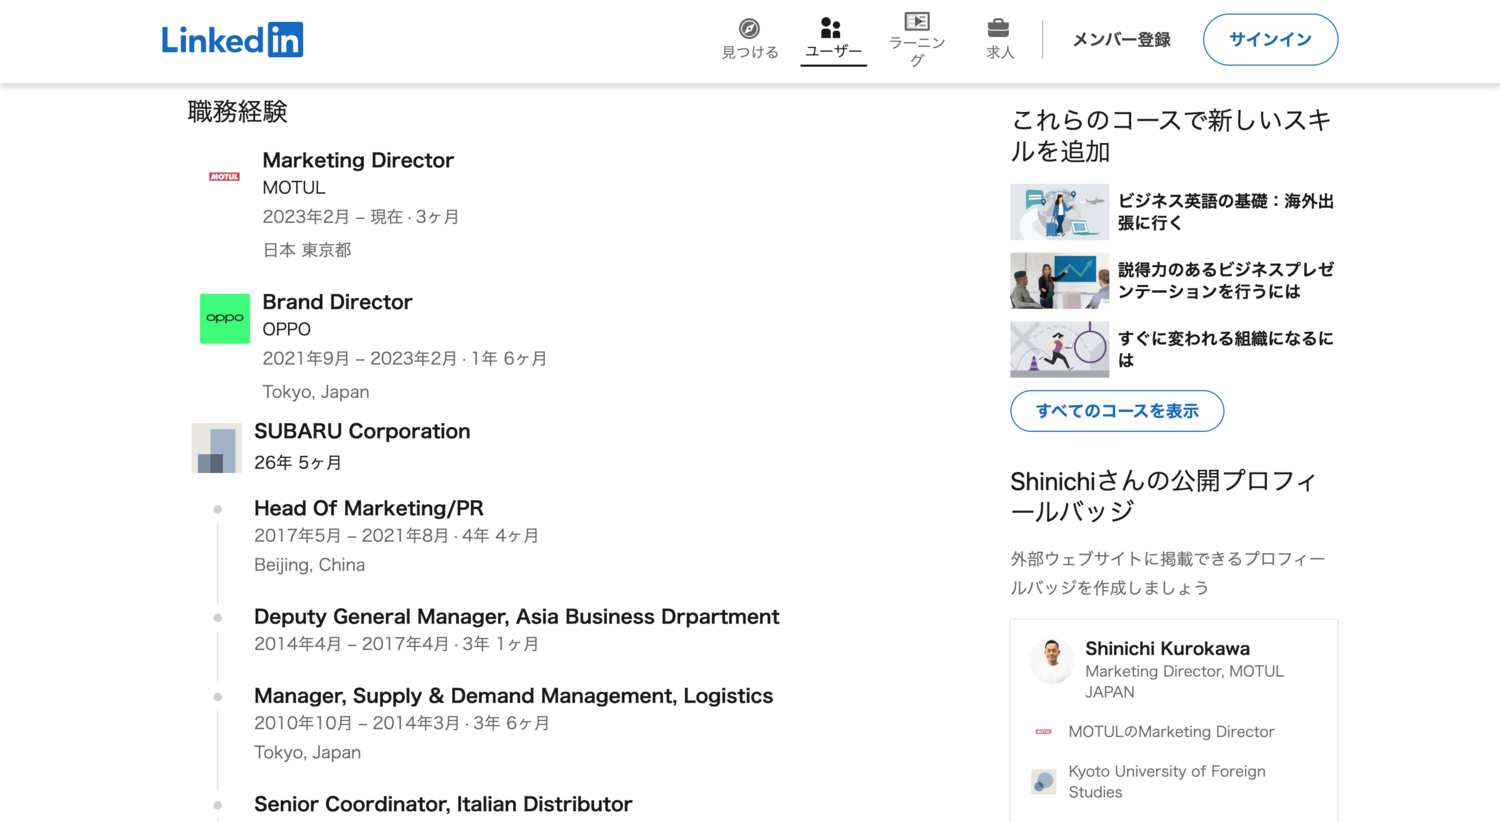Select the ユーザー people icon

[831, 27]
